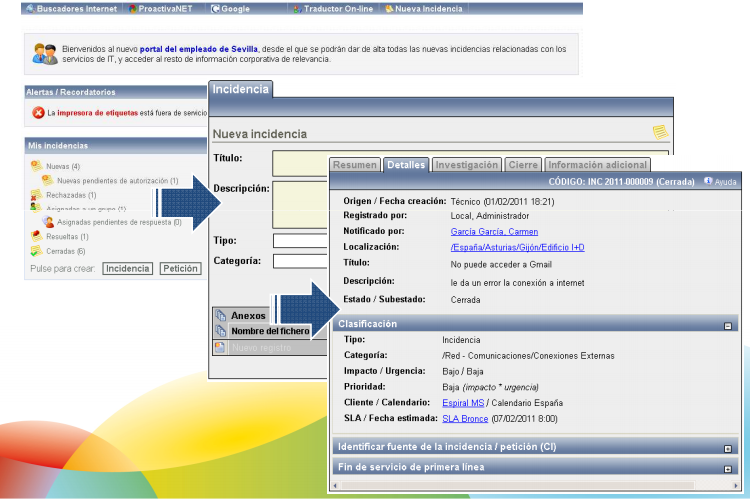
Task: Open Nuevas (4) incidents list
Action: pos(63,166)
